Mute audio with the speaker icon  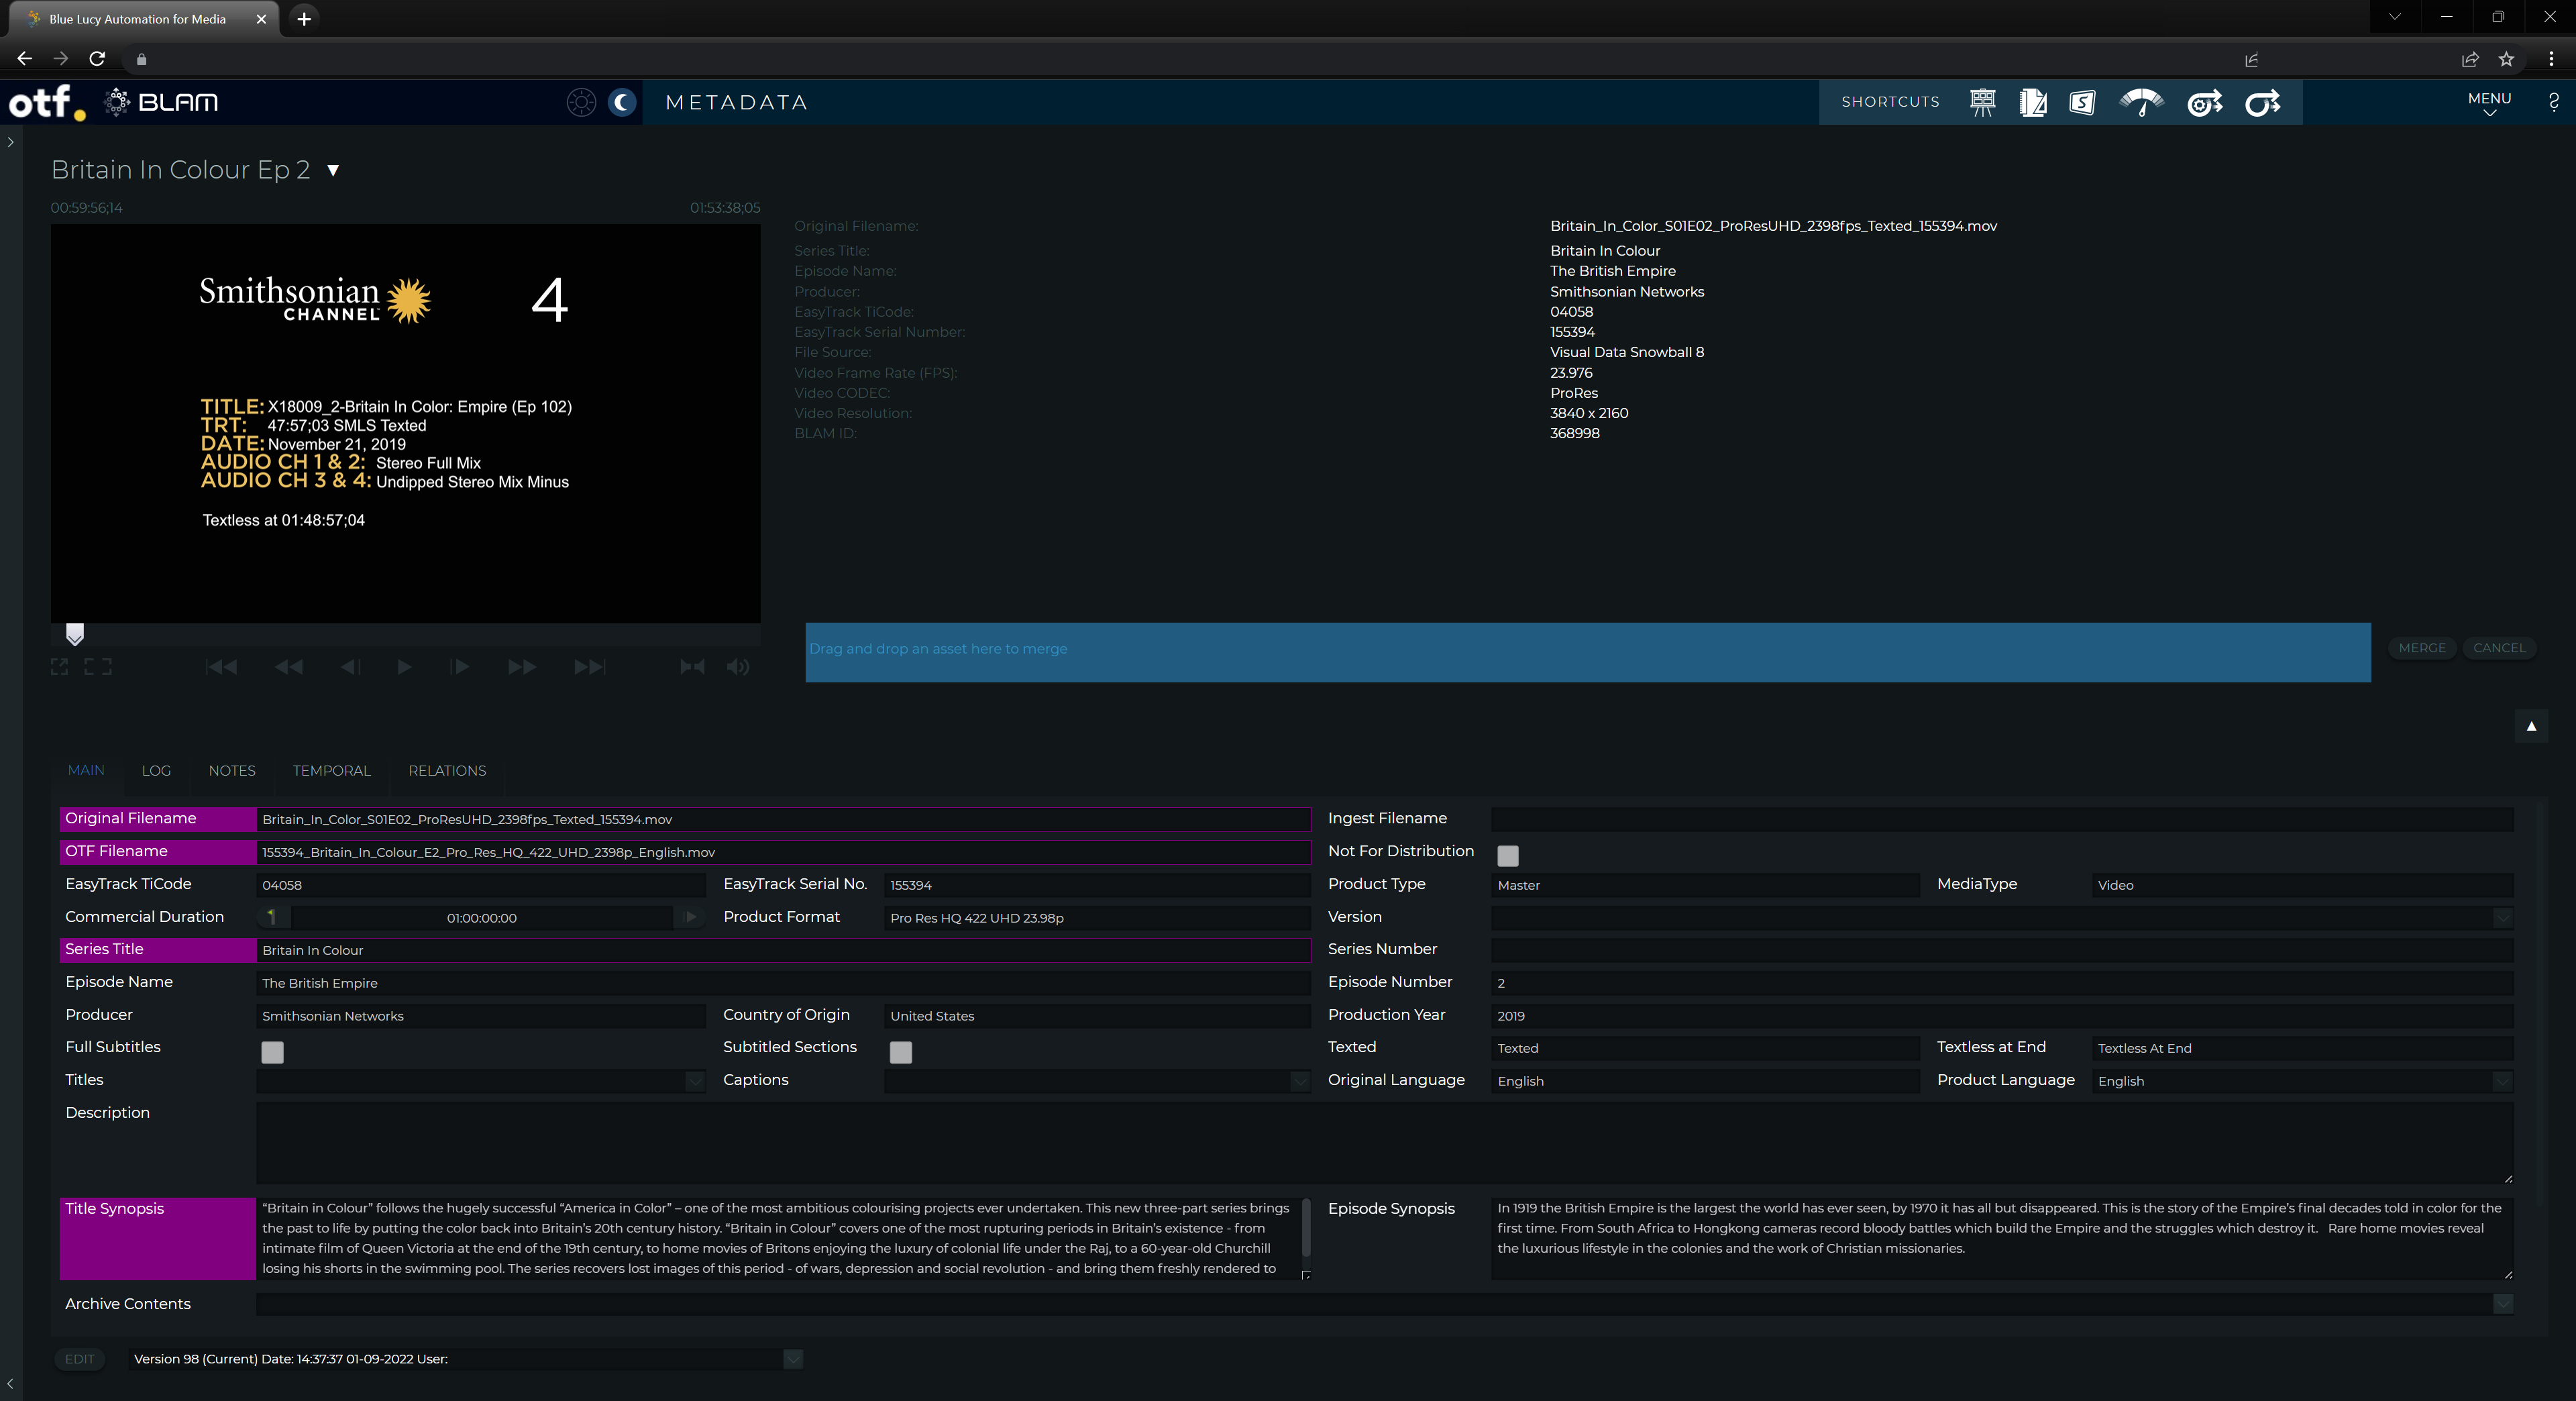click(x=738, y=667)
